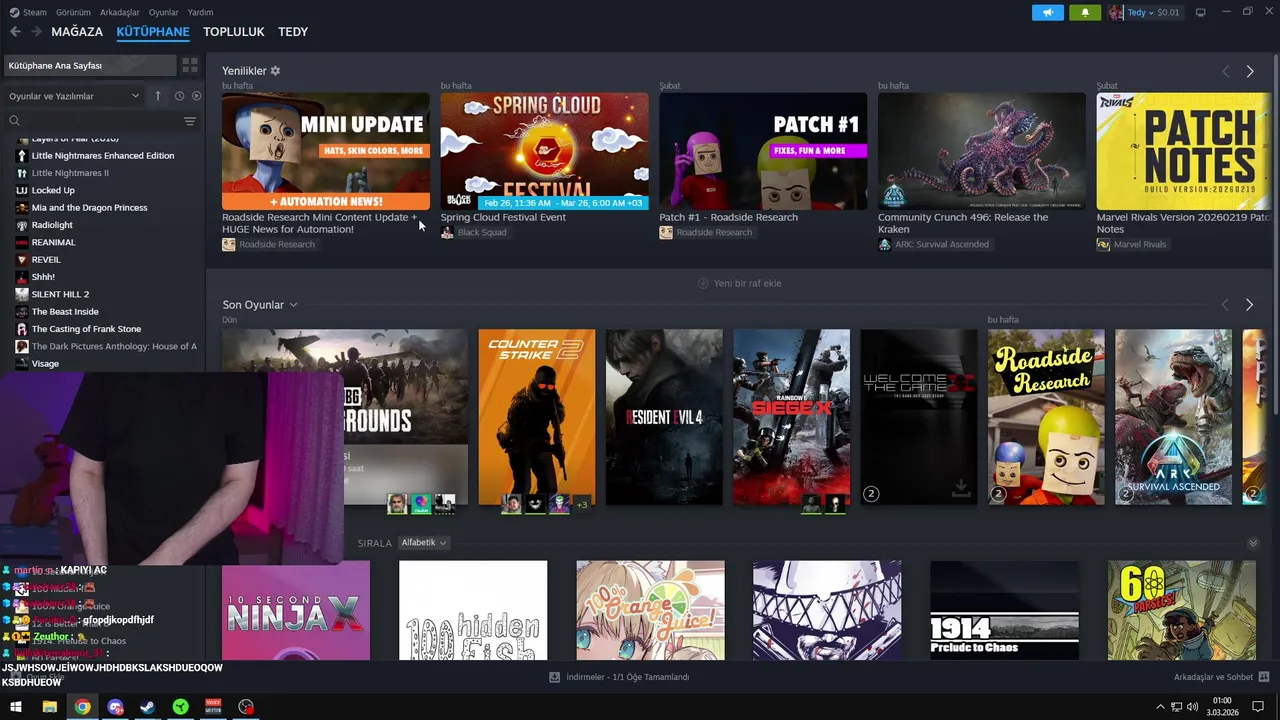Collapse the alphabetic shelf double chevron
Viewport: 1280px width, 720px height.
(1253, 543)
